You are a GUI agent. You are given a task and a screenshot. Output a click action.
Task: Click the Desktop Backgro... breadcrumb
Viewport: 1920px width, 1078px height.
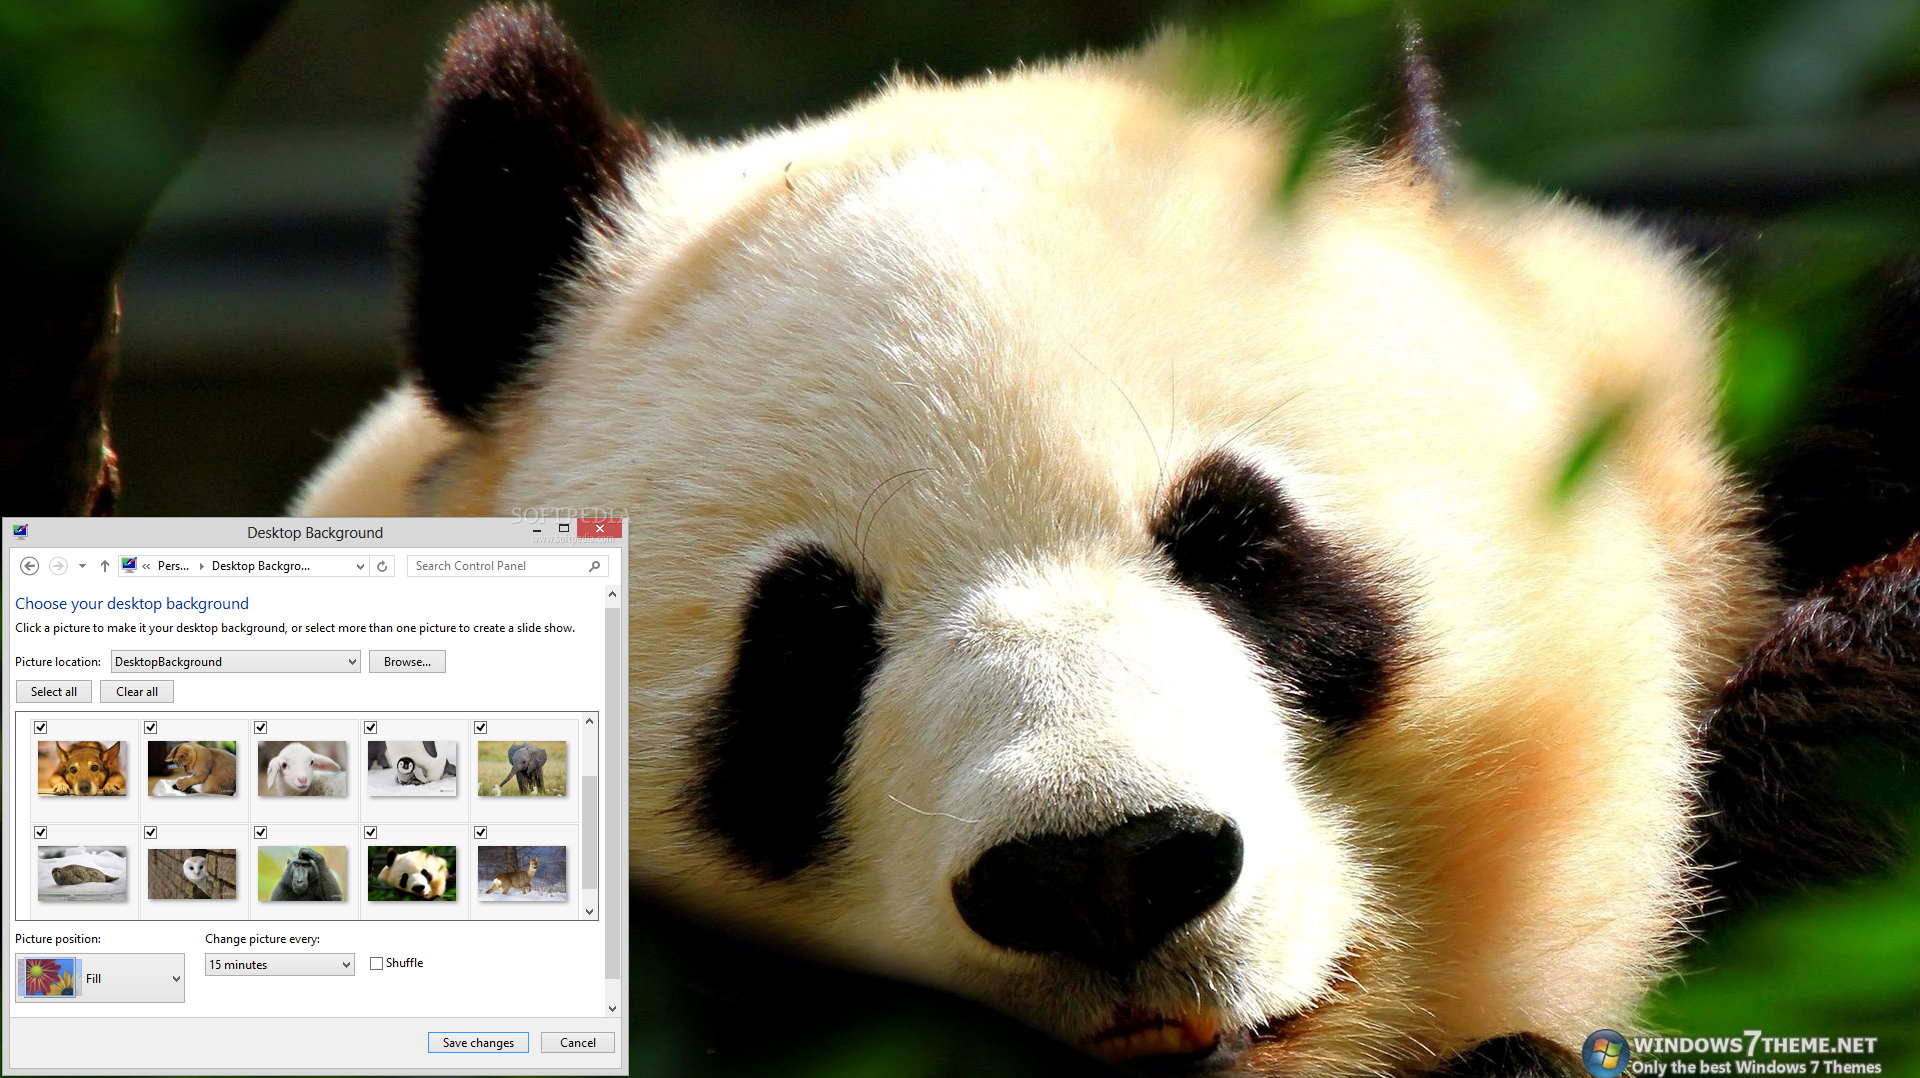tap(261, 566)
